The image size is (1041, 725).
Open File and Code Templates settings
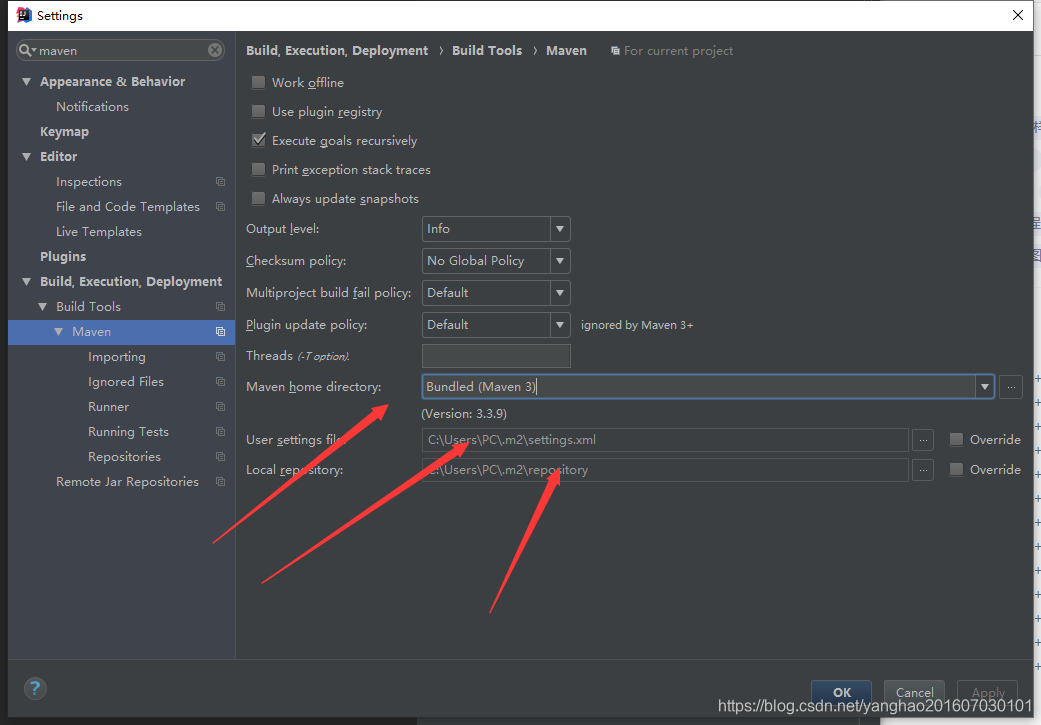[x=127, y=207]
